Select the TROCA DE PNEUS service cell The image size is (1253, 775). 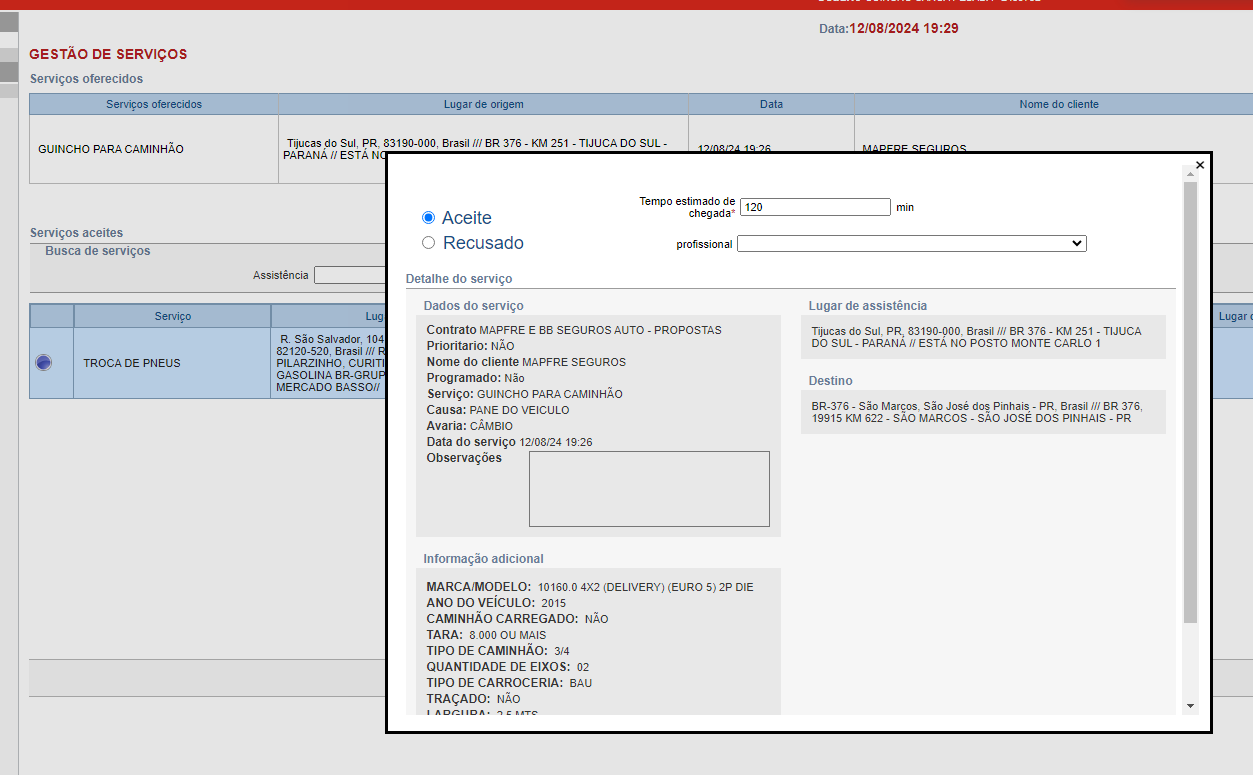click(132, 363)
